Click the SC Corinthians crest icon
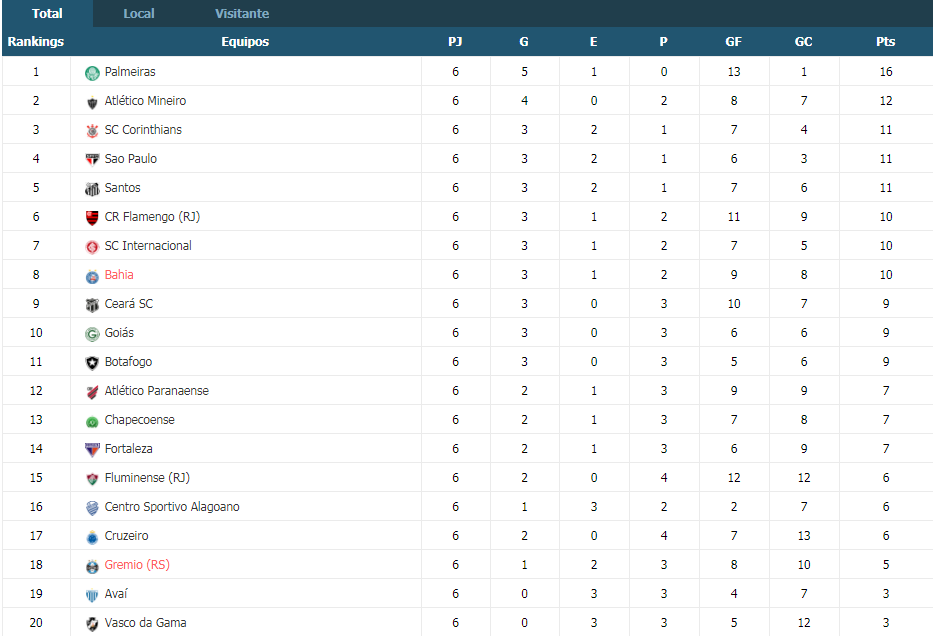This screenshot has height=636, width=933. coord(92,131)
